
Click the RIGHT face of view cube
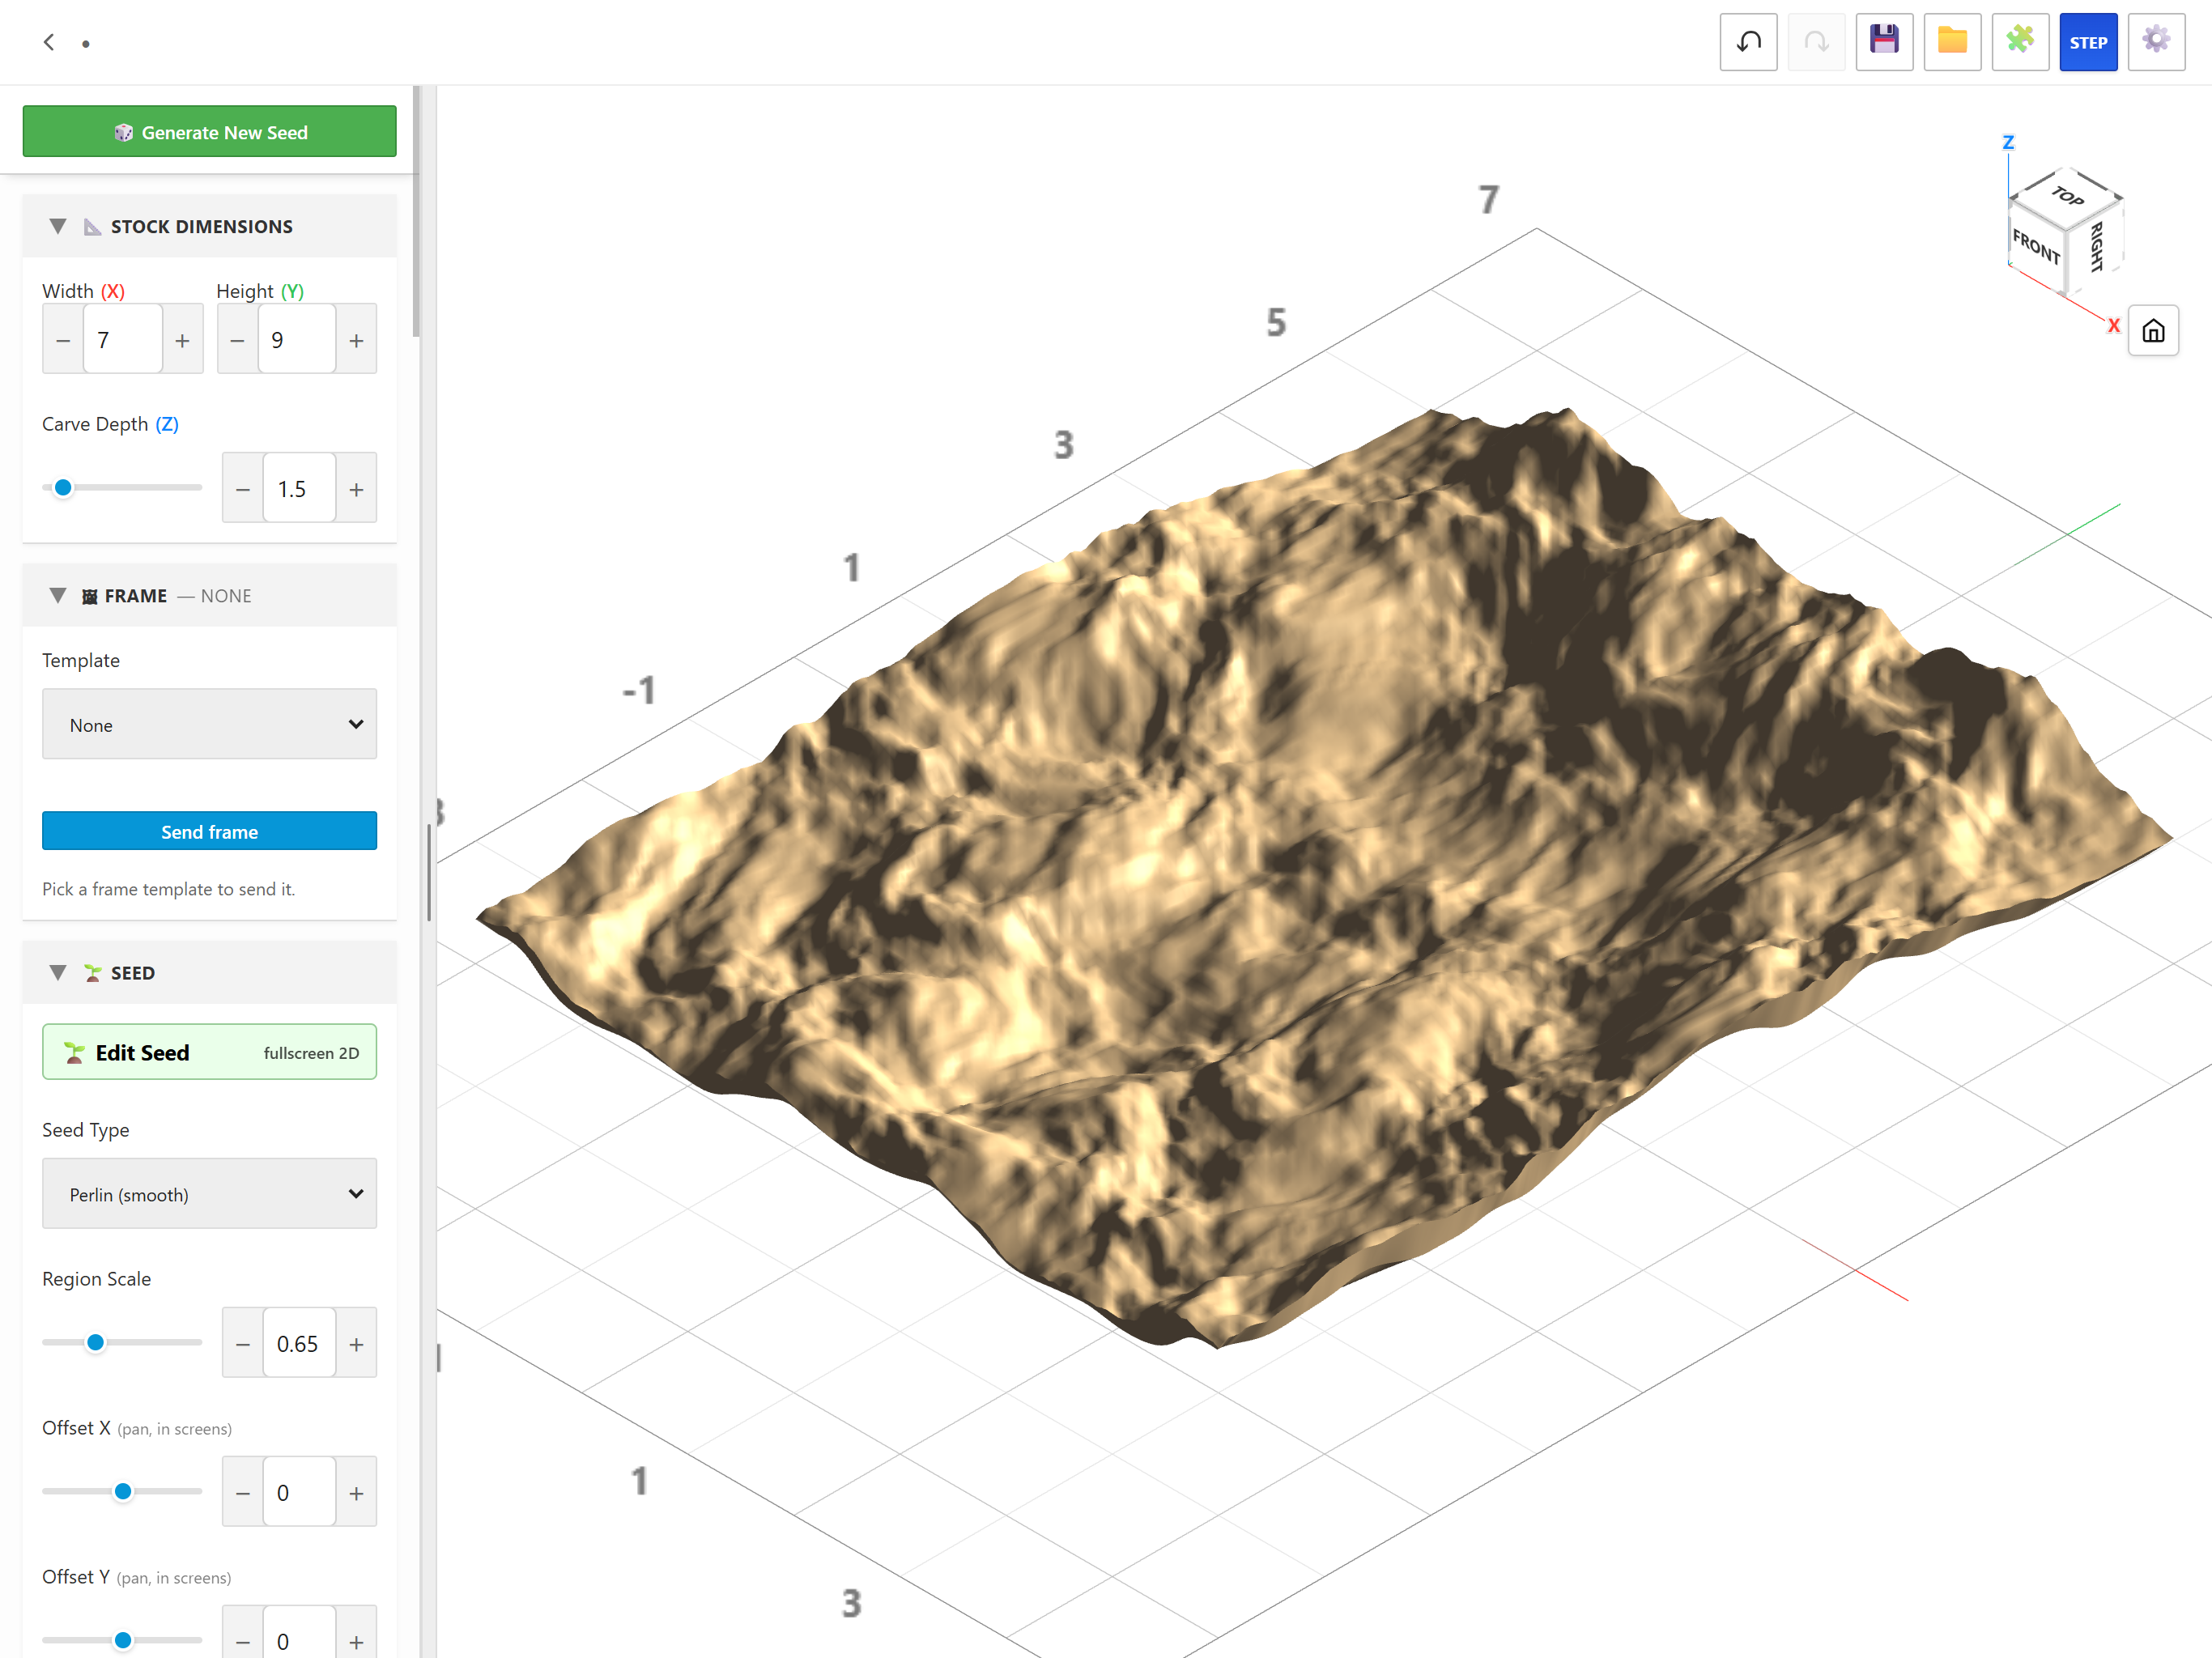tap(2095, 246)
